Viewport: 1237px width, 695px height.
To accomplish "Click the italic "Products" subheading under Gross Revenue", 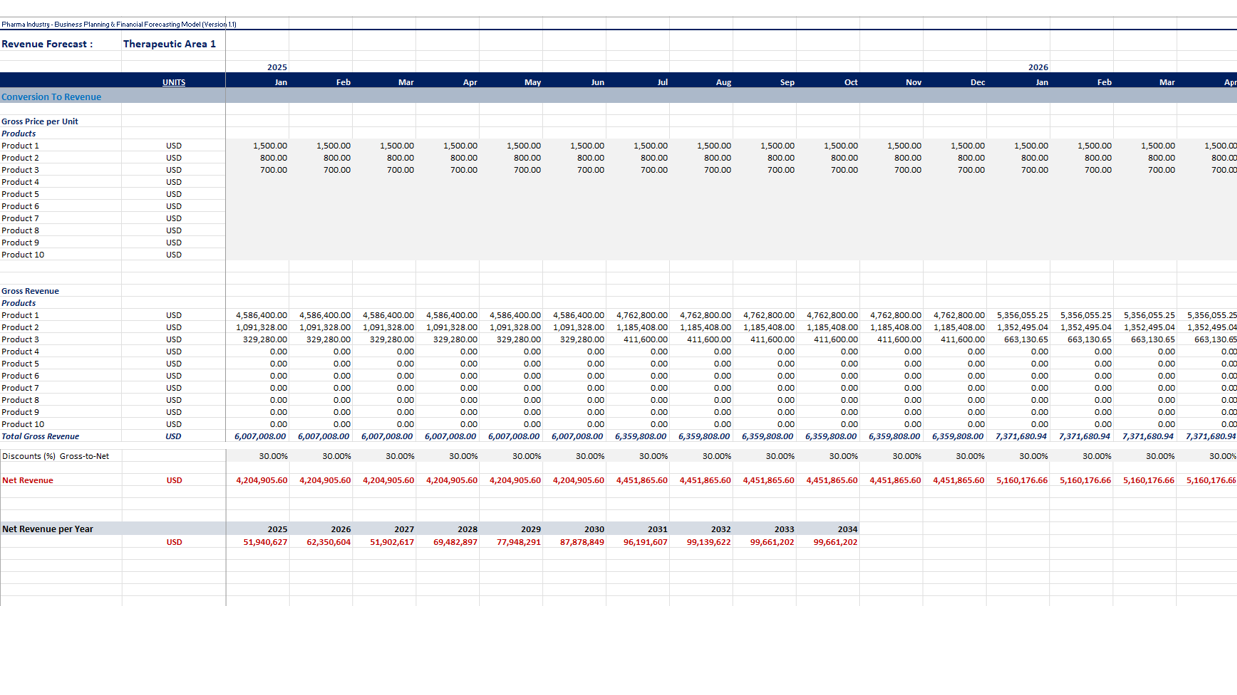I will point(19,303).
